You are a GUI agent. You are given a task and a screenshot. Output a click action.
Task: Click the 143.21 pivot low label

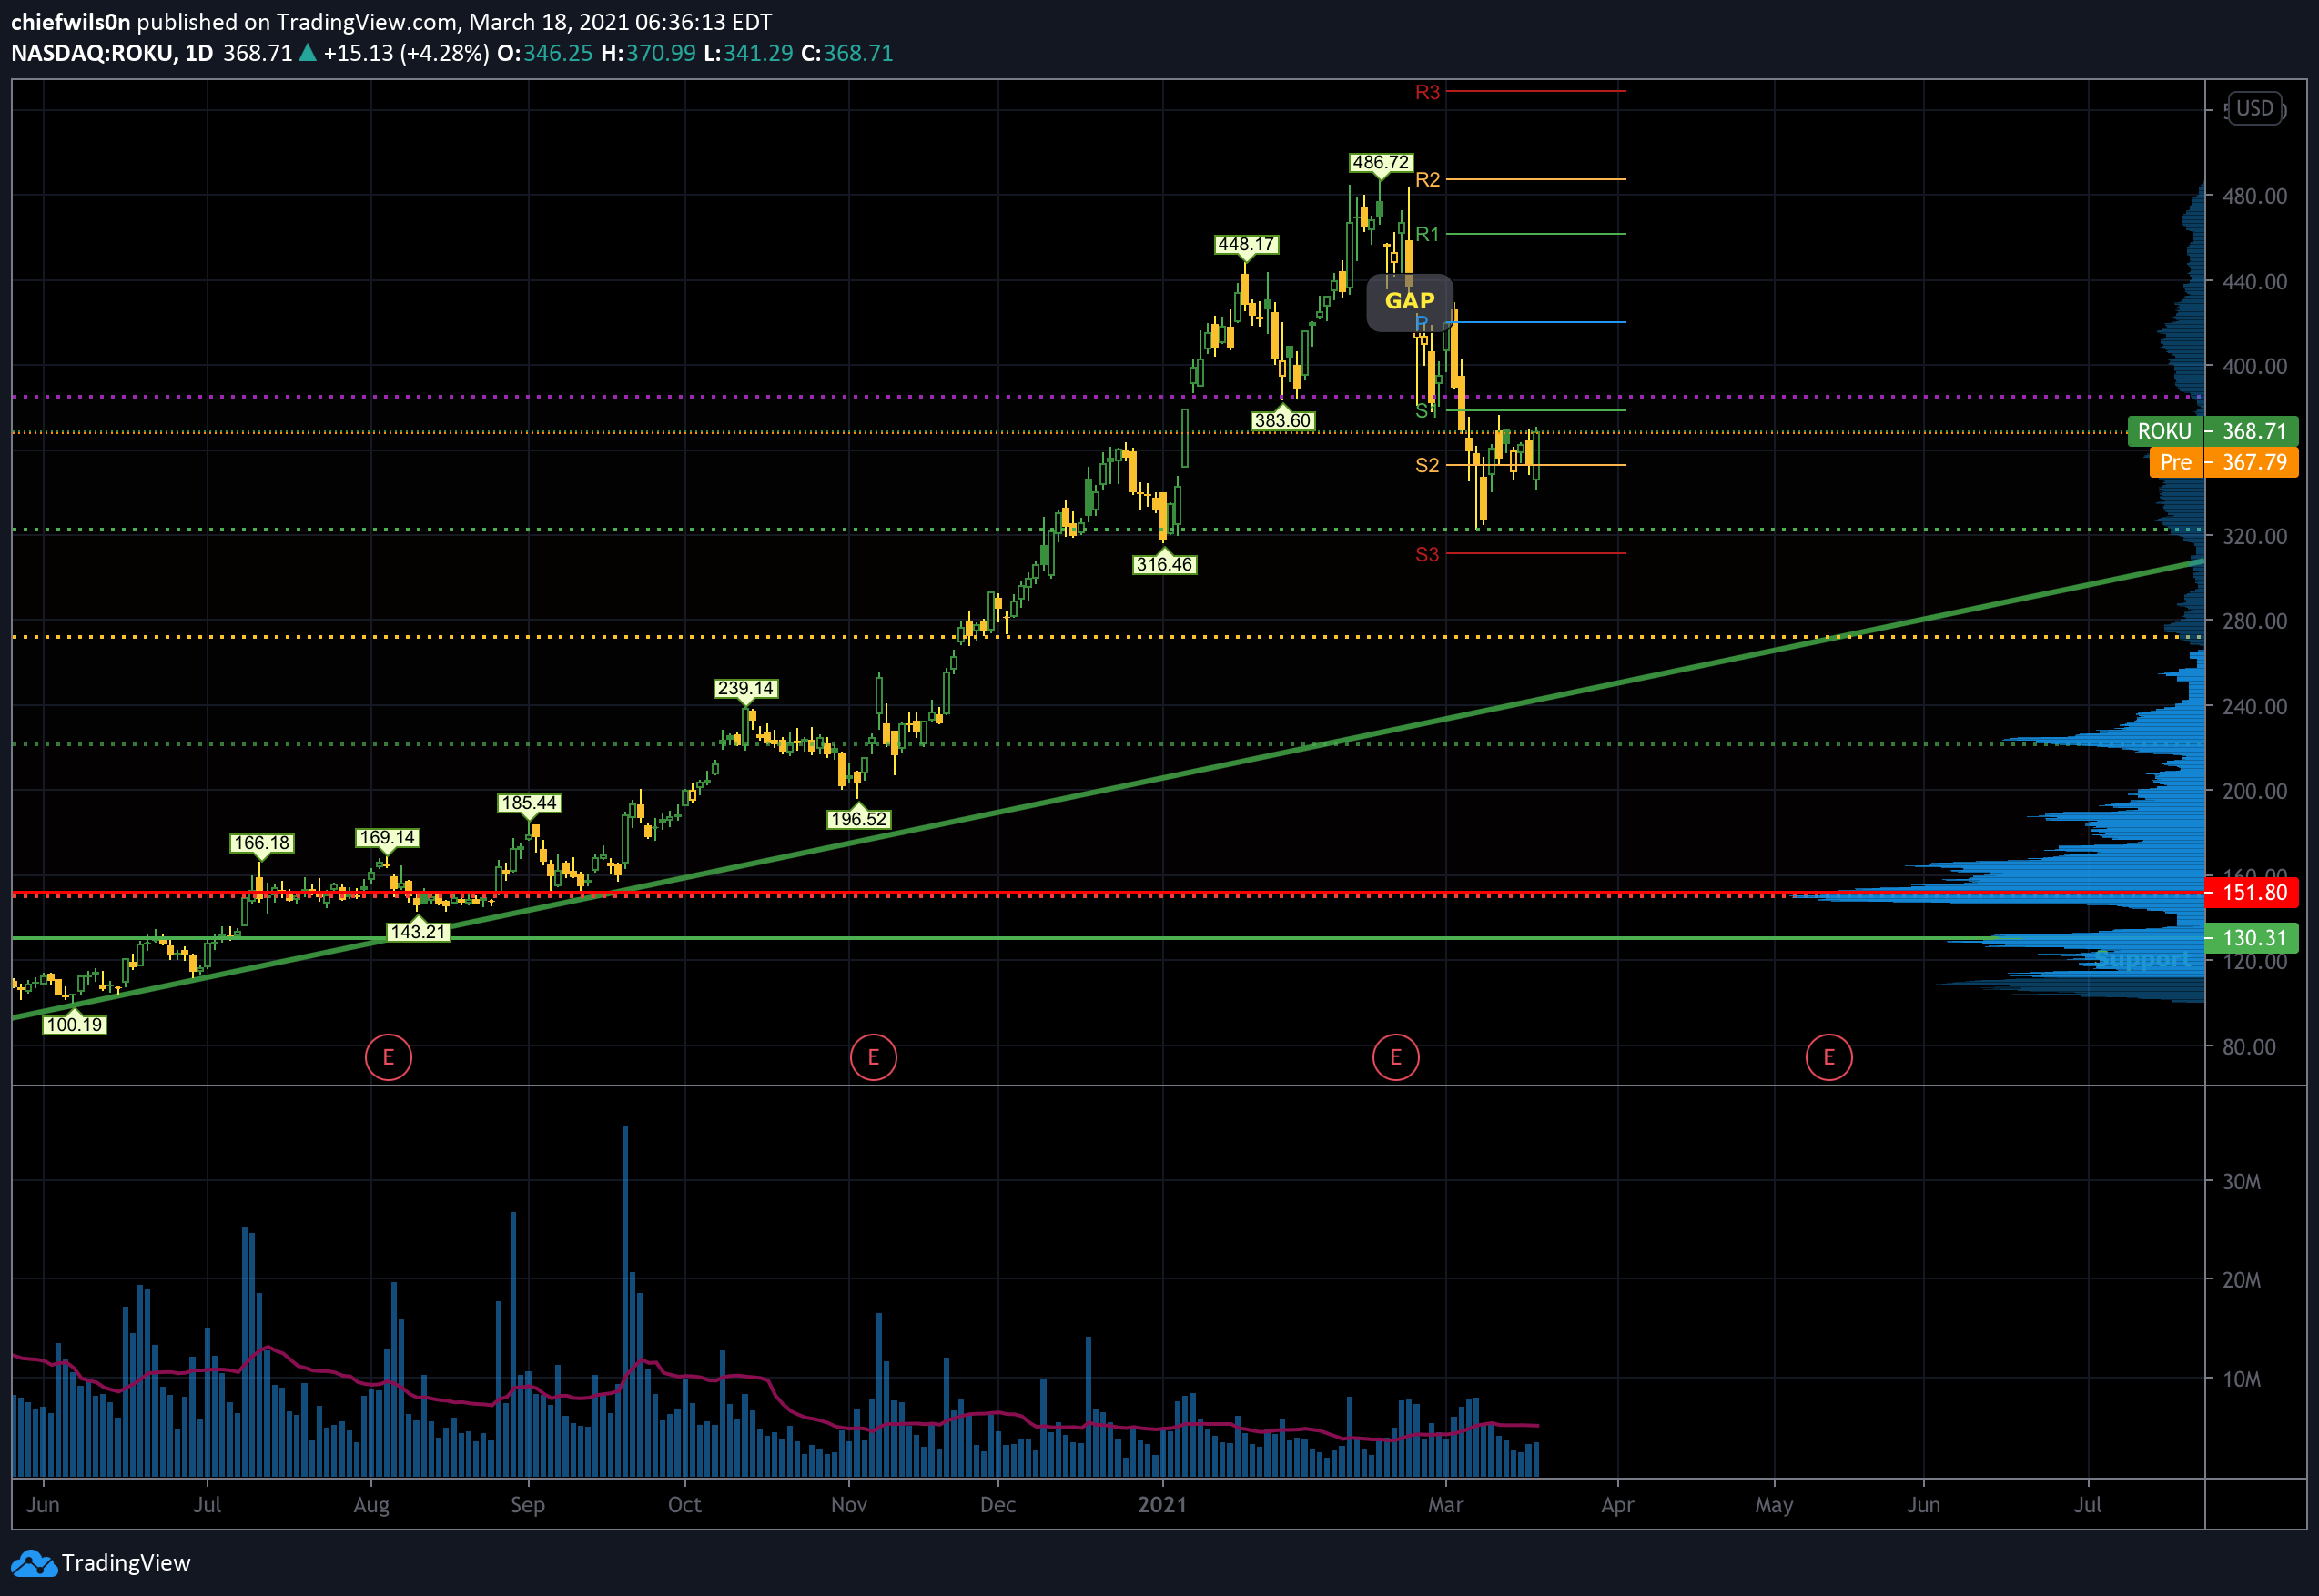pos(418,932)
